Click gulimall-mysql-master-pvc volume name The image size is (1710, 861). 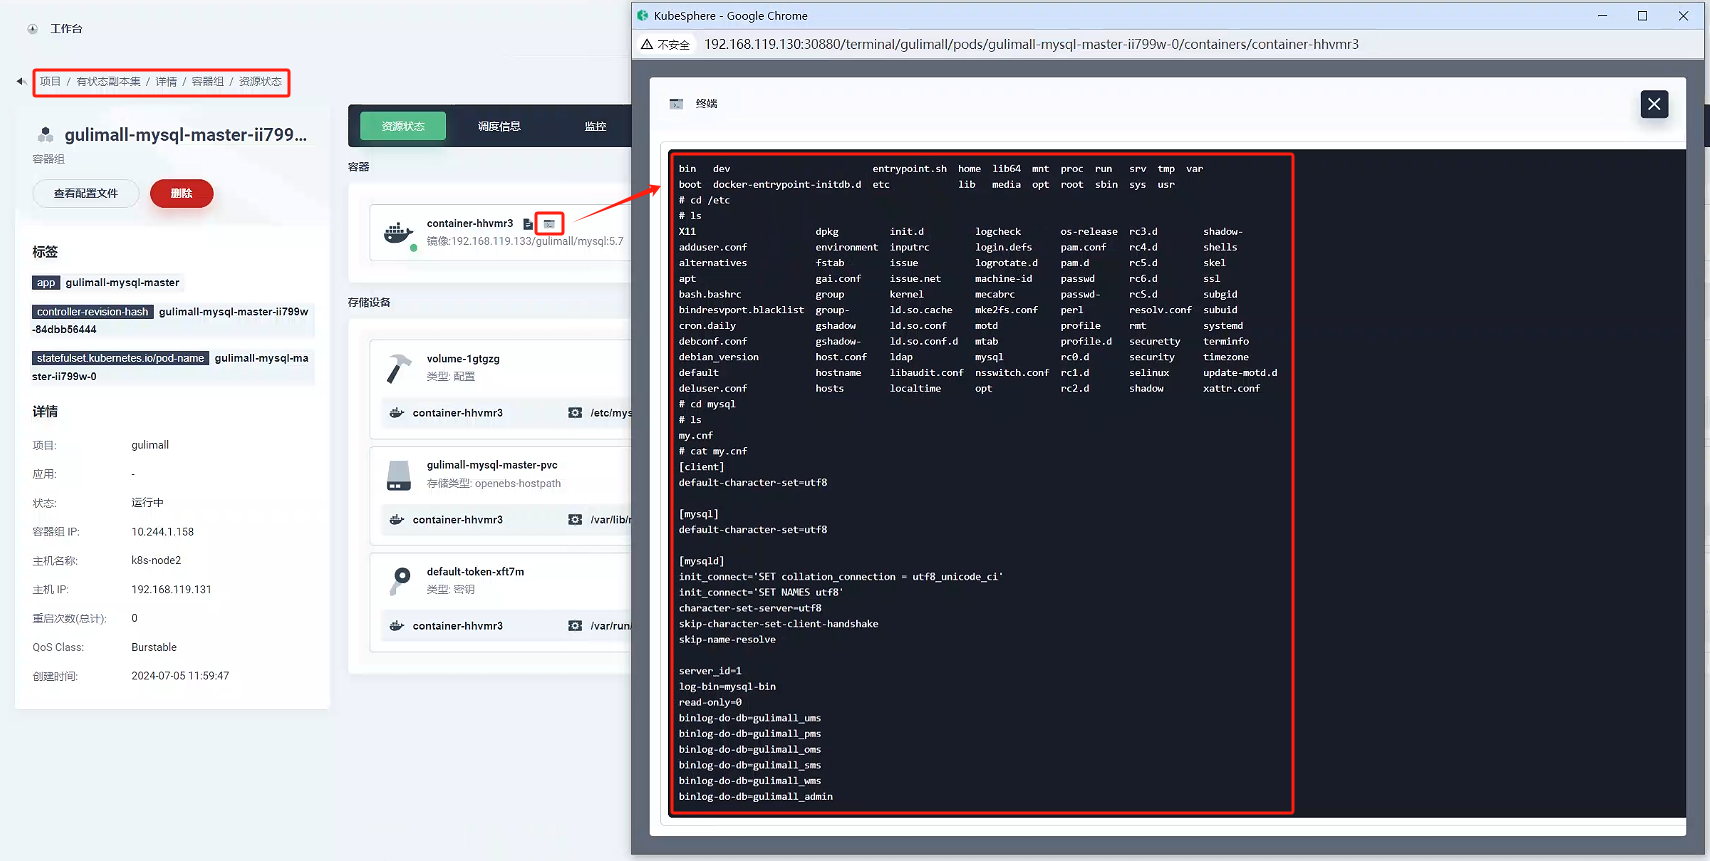[492, 465]
